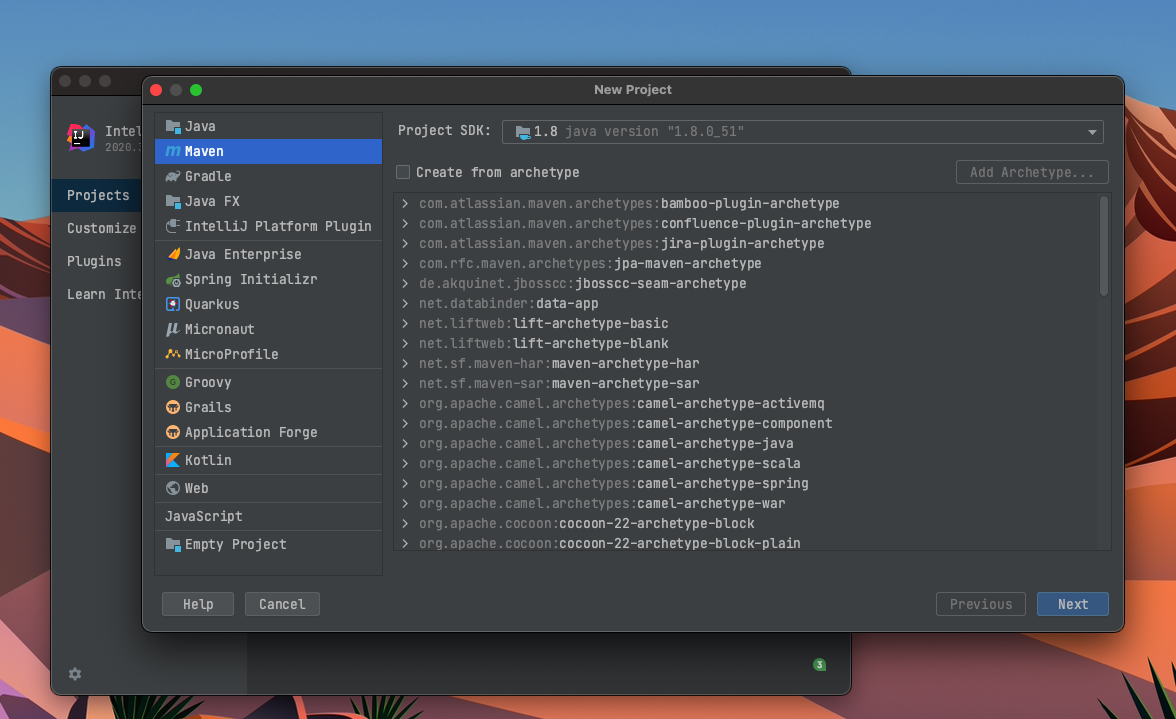Select camel-archetype-component row text
Viewport: 1176px width, 719px height.
point(626,424)
